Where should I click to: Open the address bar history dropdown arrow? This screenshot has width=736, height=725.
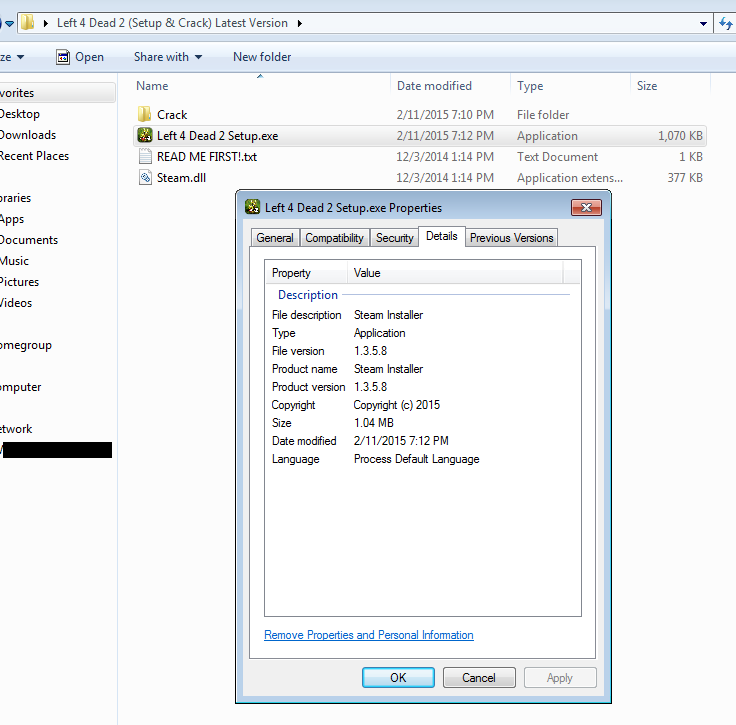point(701,22)
